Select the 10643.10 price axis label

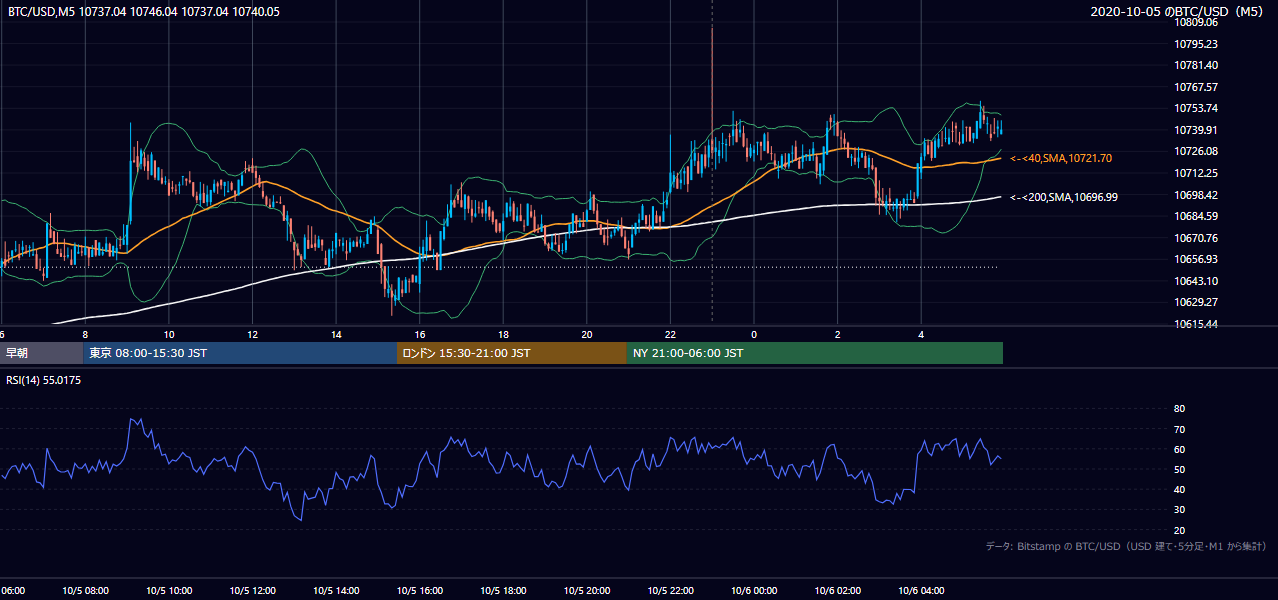point(1196,281)
